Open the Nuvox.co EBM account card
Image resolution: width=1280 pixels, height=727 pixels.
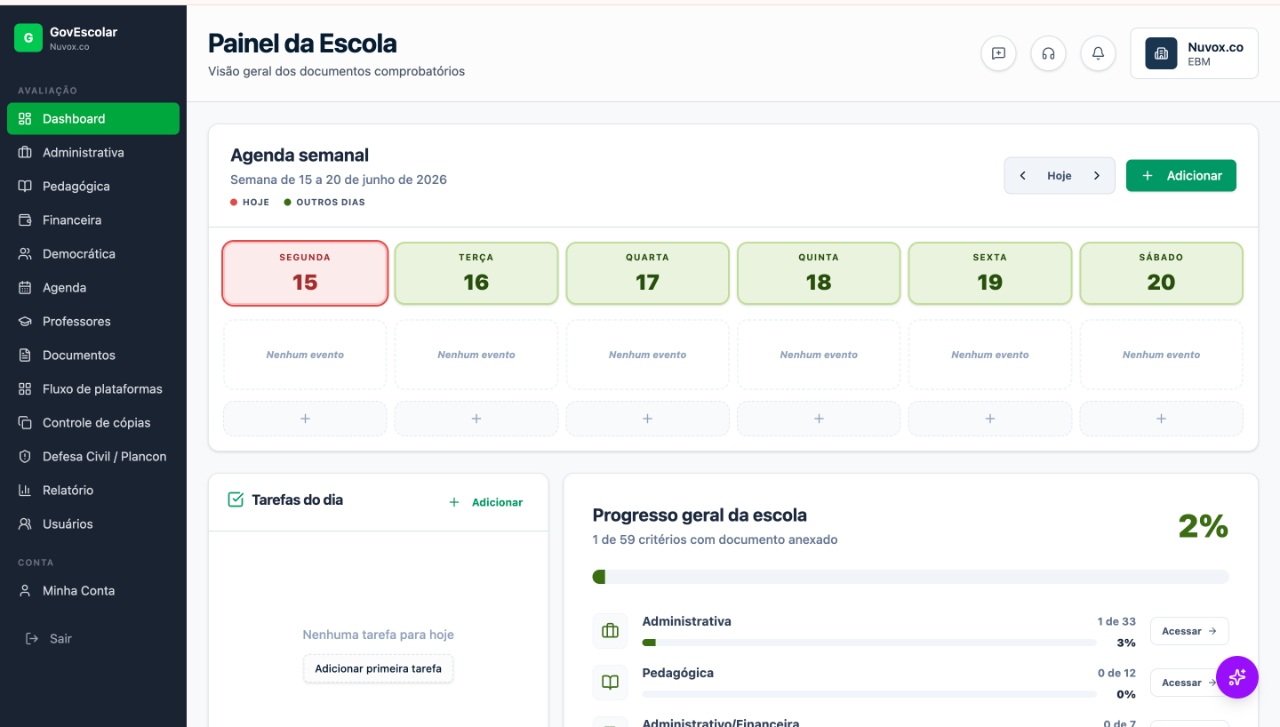click(1194, 54)
